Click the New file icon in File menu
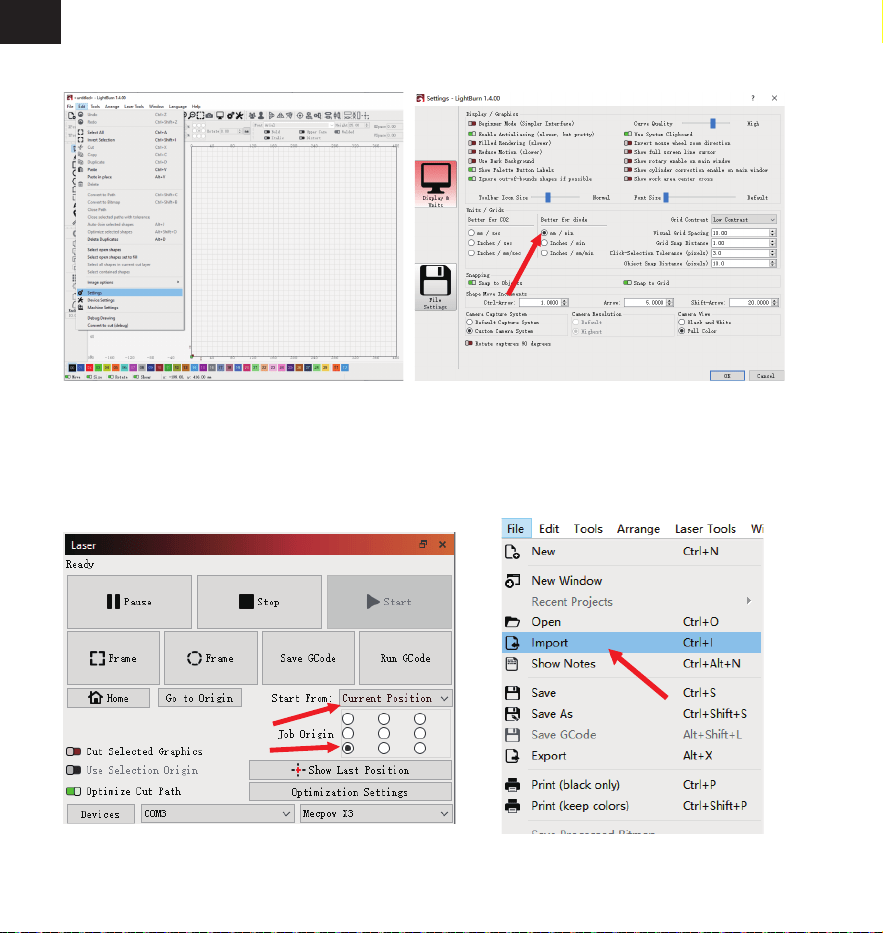The image size is (883, 933). [x=512, y=552]
